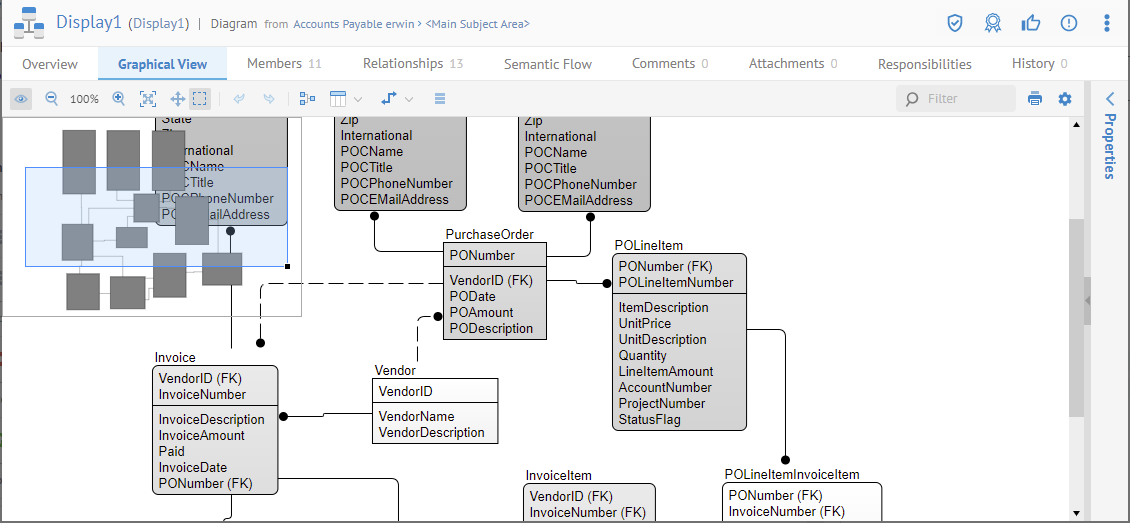Click the shield certify icon
Screen dimensions: 1130x523
955,23
